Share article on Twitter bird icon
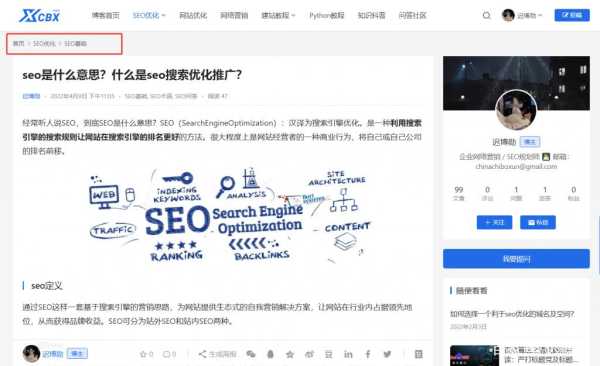 coord(387,354)
